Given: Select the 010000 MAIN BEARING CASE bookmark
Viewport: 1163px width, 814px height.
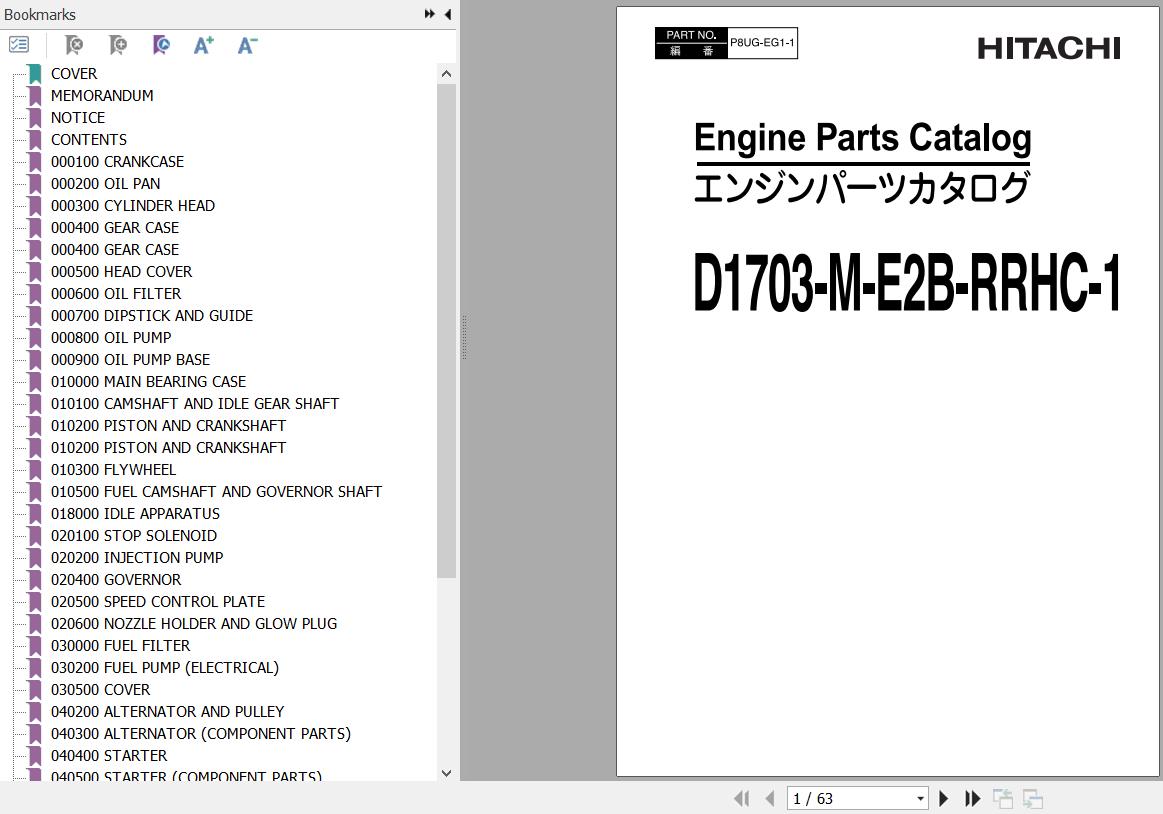Looking at the screenshot, I should pos(148,381).
